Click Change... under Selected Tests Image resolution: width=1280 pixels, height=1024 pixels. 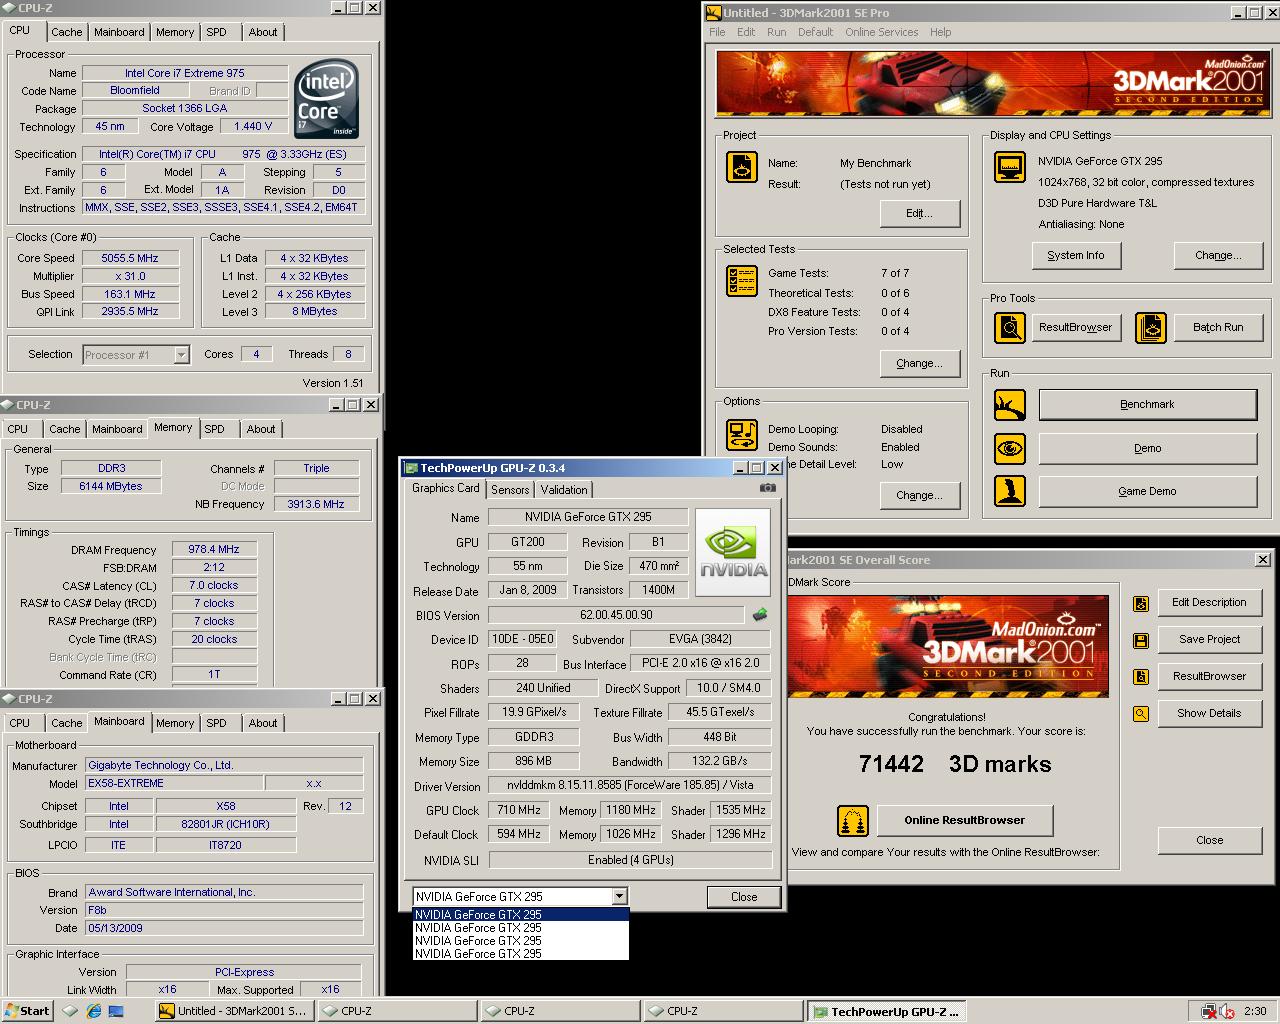[919, 364]
